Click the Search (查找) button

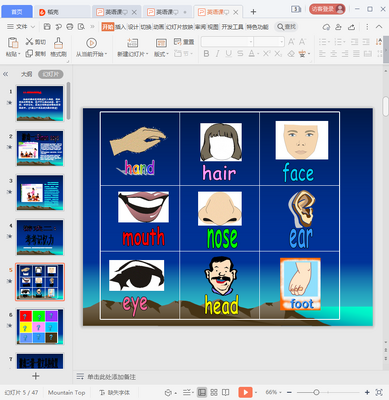pos(286,27)
